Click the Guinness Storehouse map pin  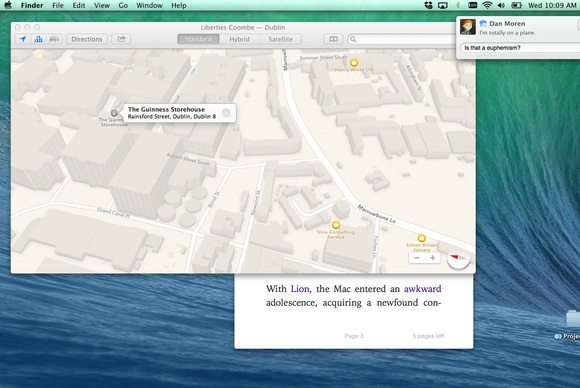pos(114,113)
